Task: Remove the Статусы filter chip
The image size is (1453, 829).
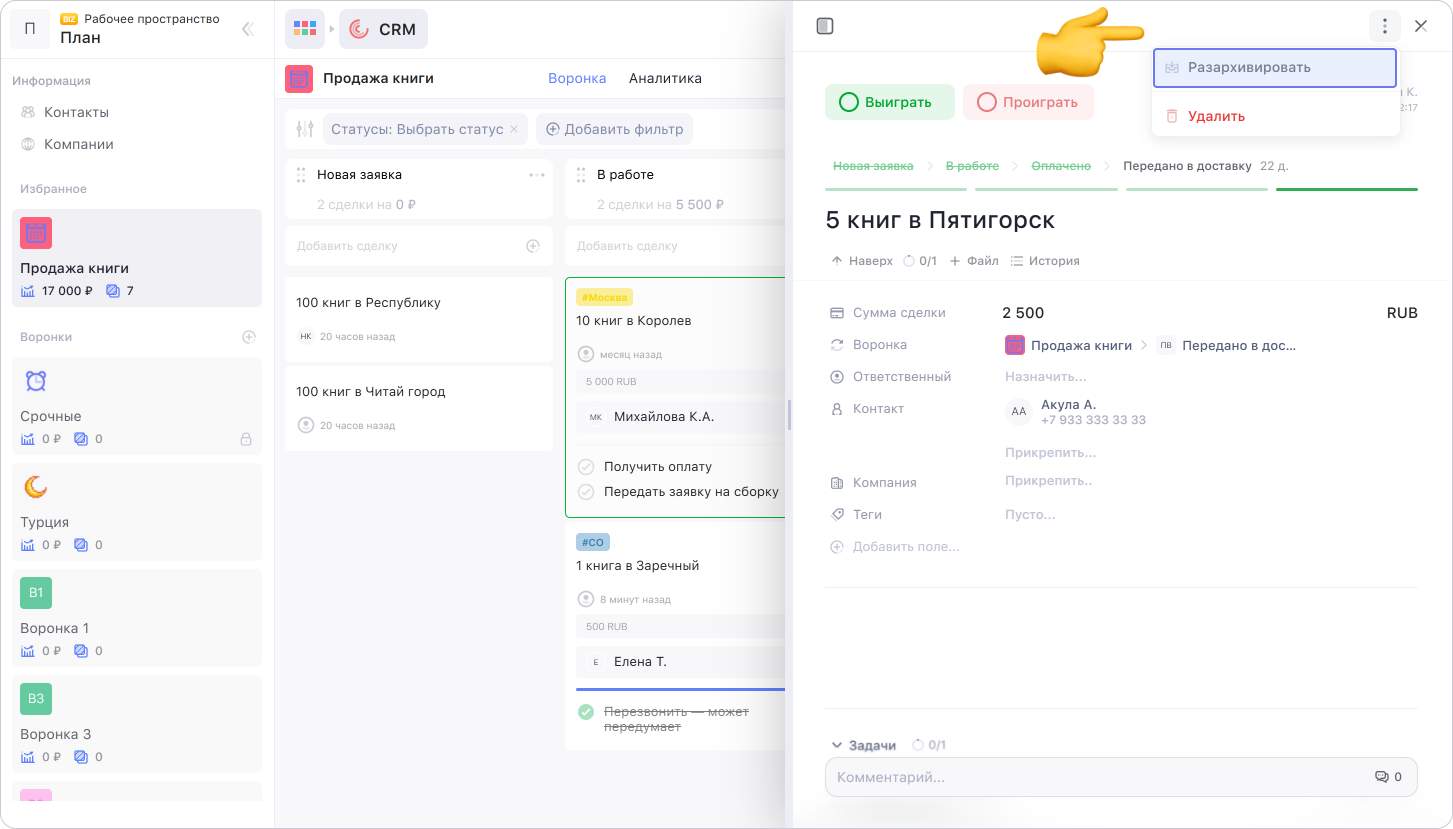Action: [514, 129]
